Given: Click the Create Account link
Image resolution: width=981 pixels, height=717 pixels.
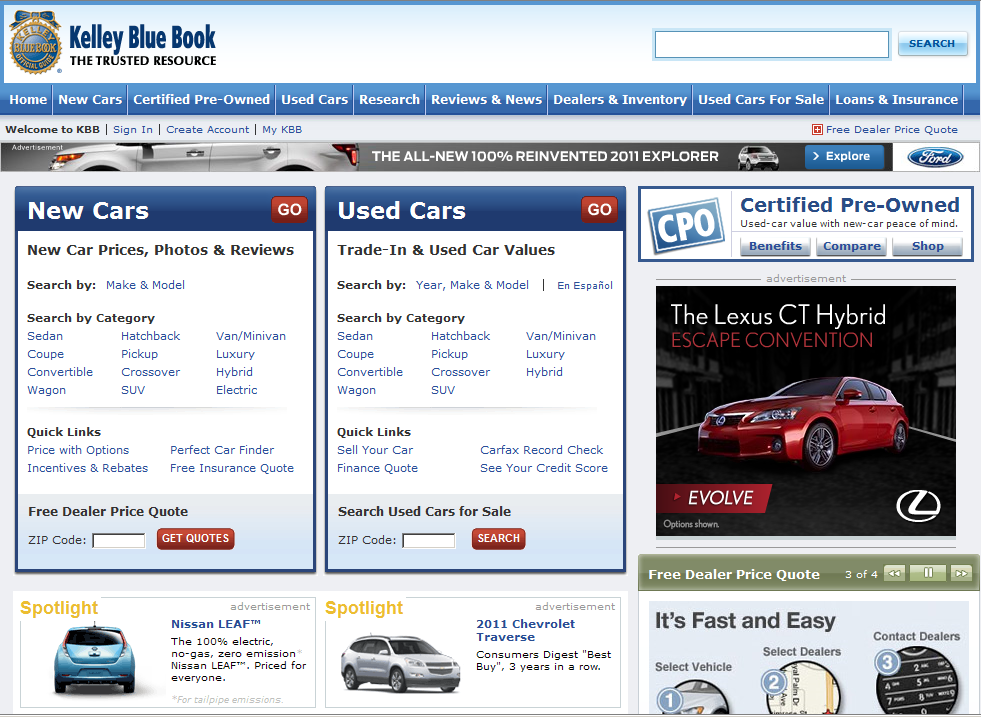Looking at the screenshot, I should click(208, 130).
